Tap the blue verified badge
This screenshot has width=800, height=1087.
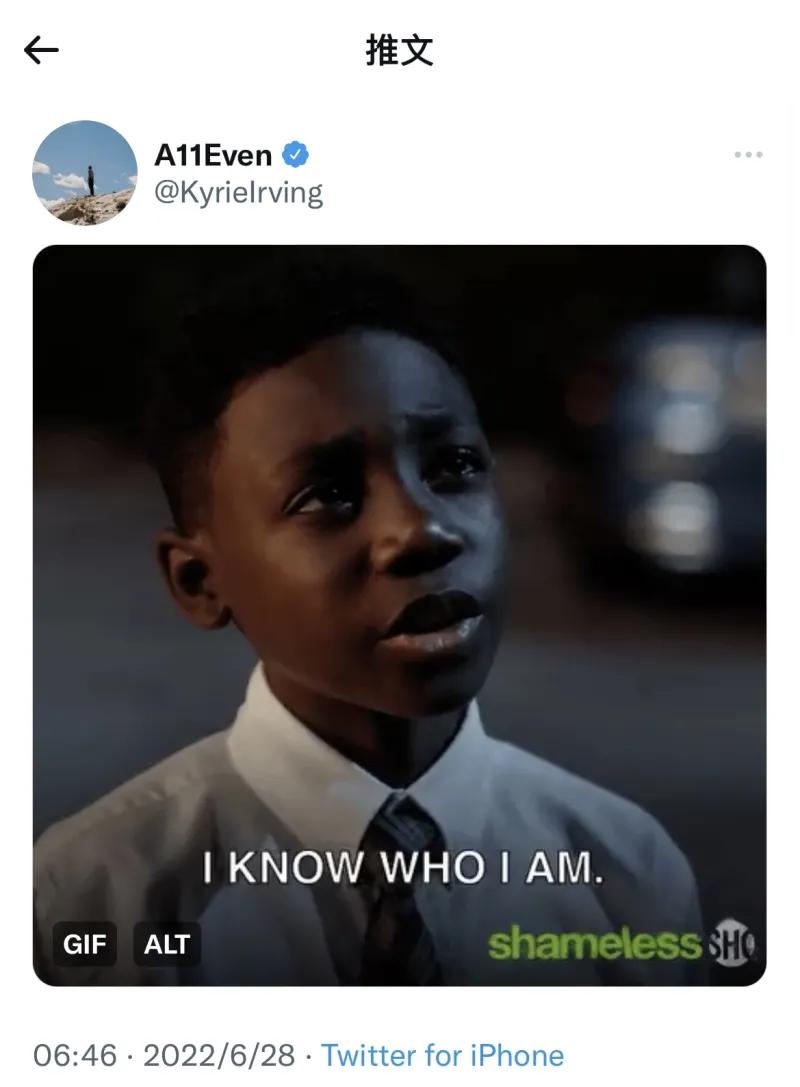(295, 155)
